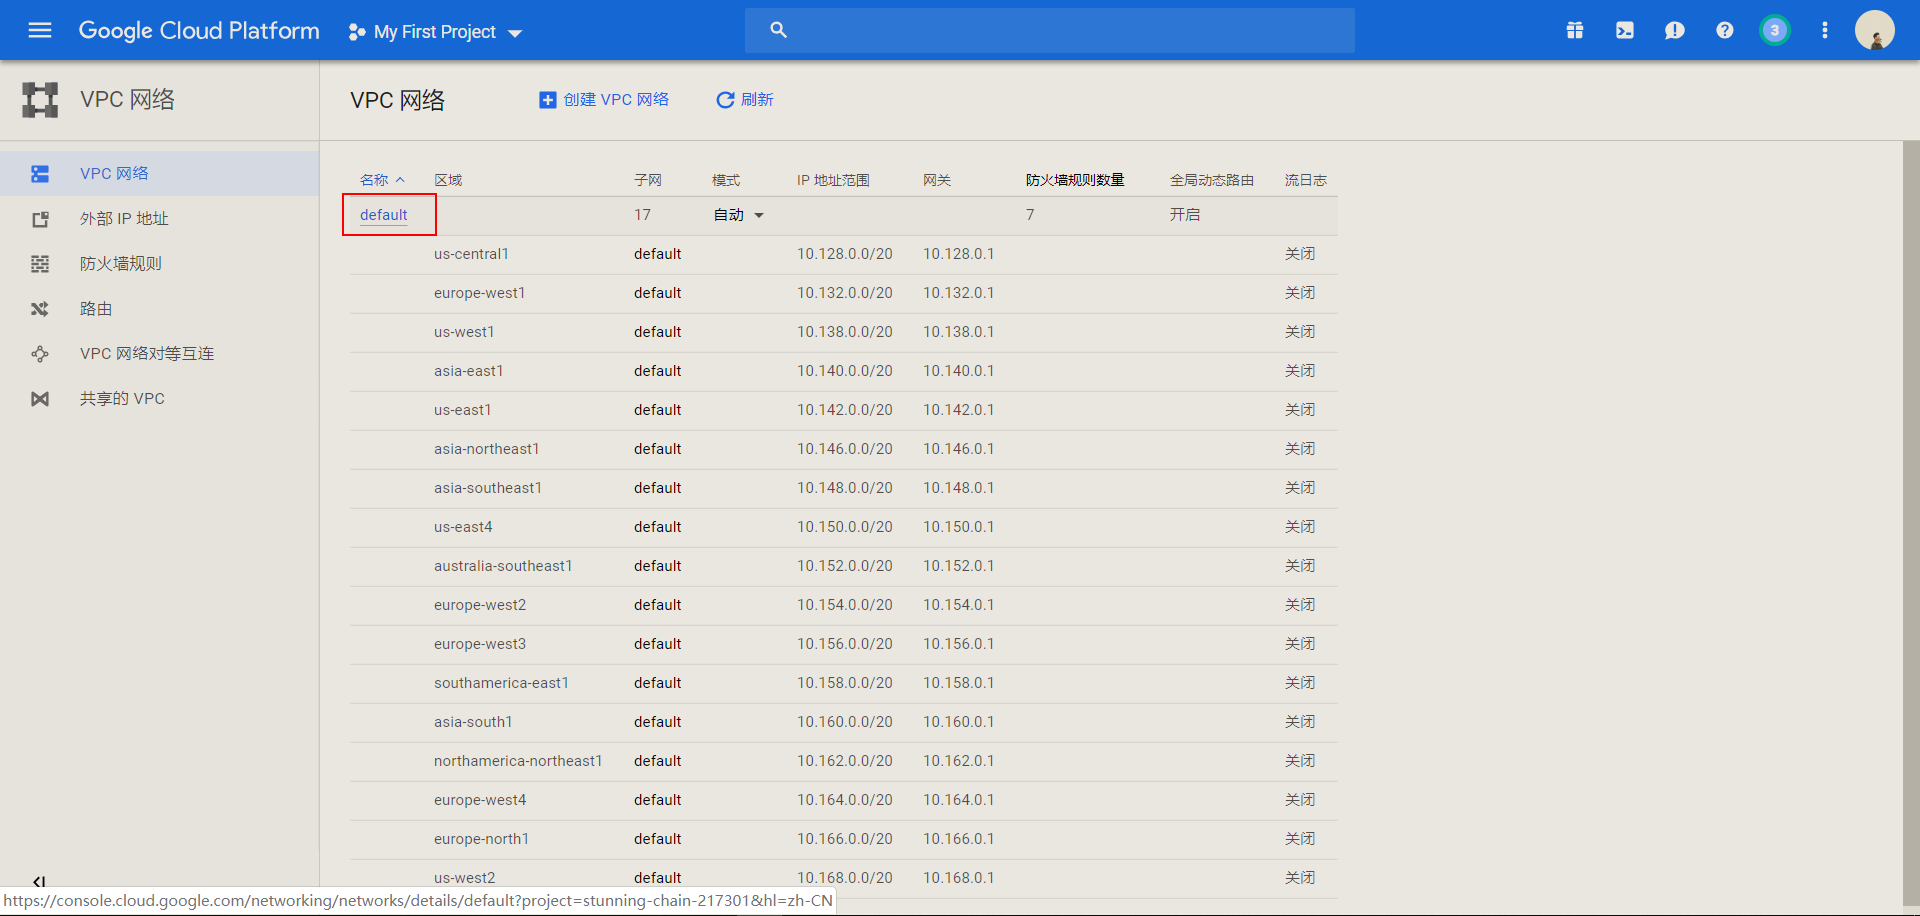Click 关闭 flow log for europe-west2
The width and height of the screenshot is (1920, 916).
pyautogui.click(x=1300, y=605)
